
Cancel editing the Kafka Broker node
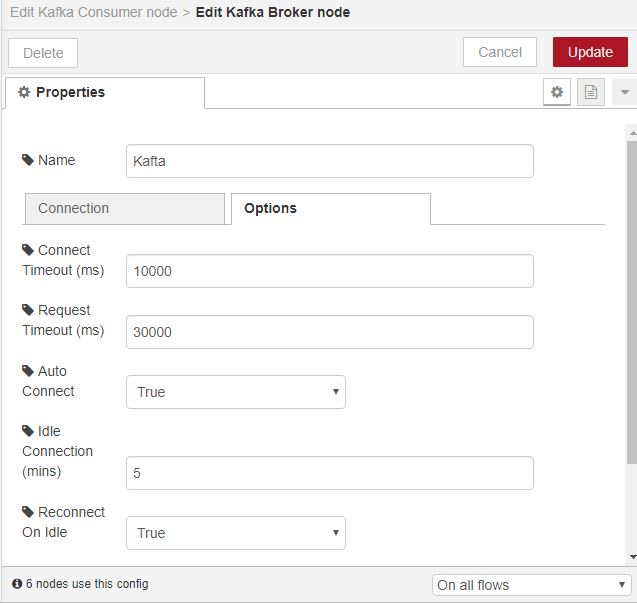500,52
